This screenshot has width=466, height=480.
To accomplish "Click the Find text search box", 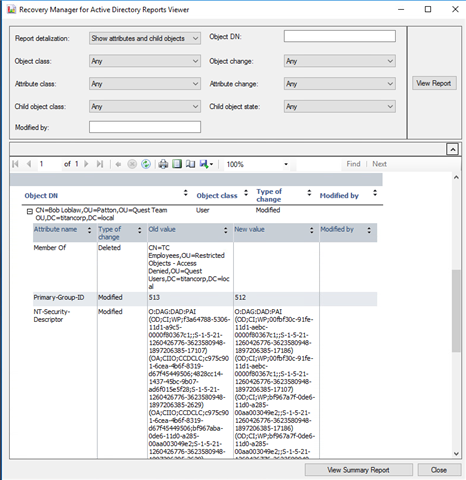I will [x=318, y=164].
